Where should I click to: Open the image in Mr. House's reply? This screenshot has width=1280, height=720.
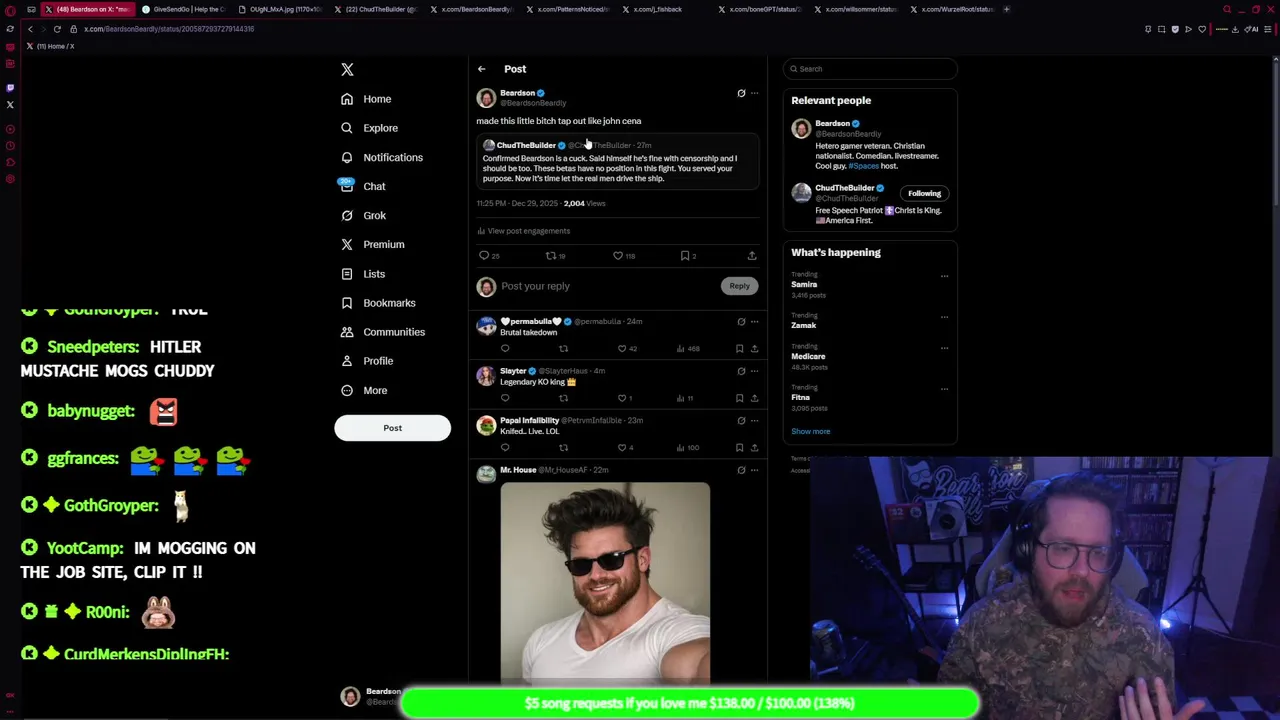tap(605, 582)
